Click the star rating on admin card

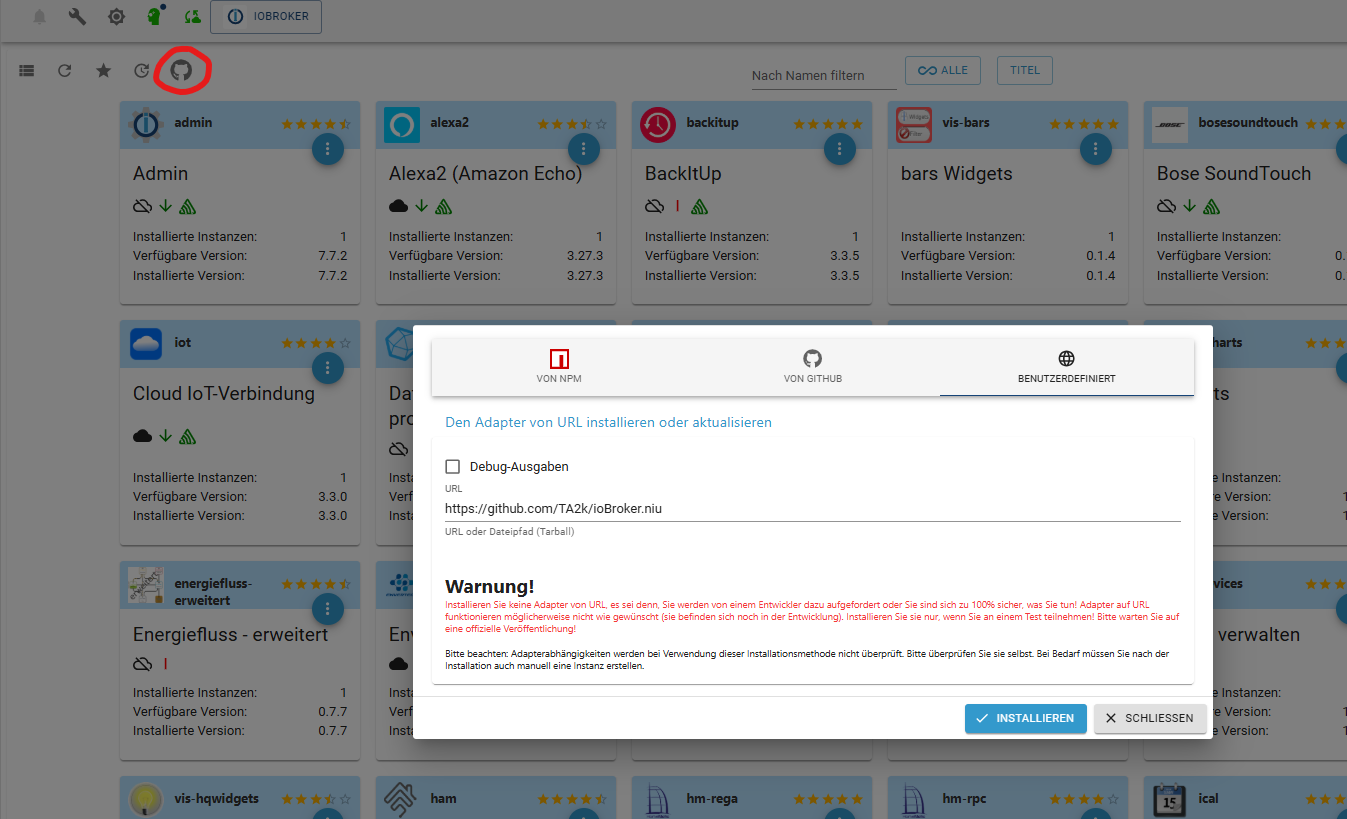(316, 124)
